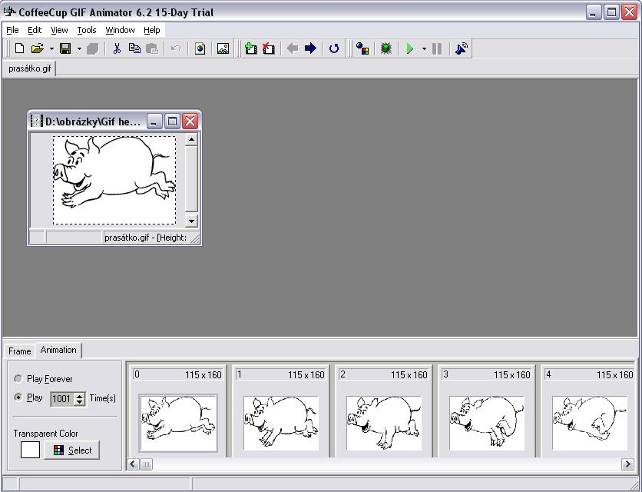Select frame 4 thumbnail
The width and height of the screenshot is (642, 492).
coord(590,423)
